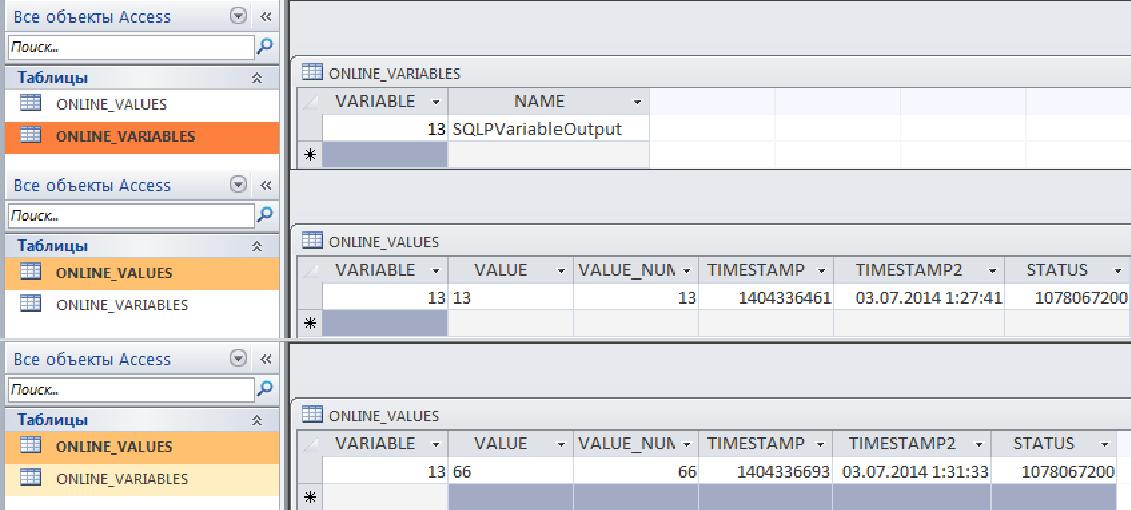Click the ONLINE_VARIABLES document tab title

tap(394, 73)
